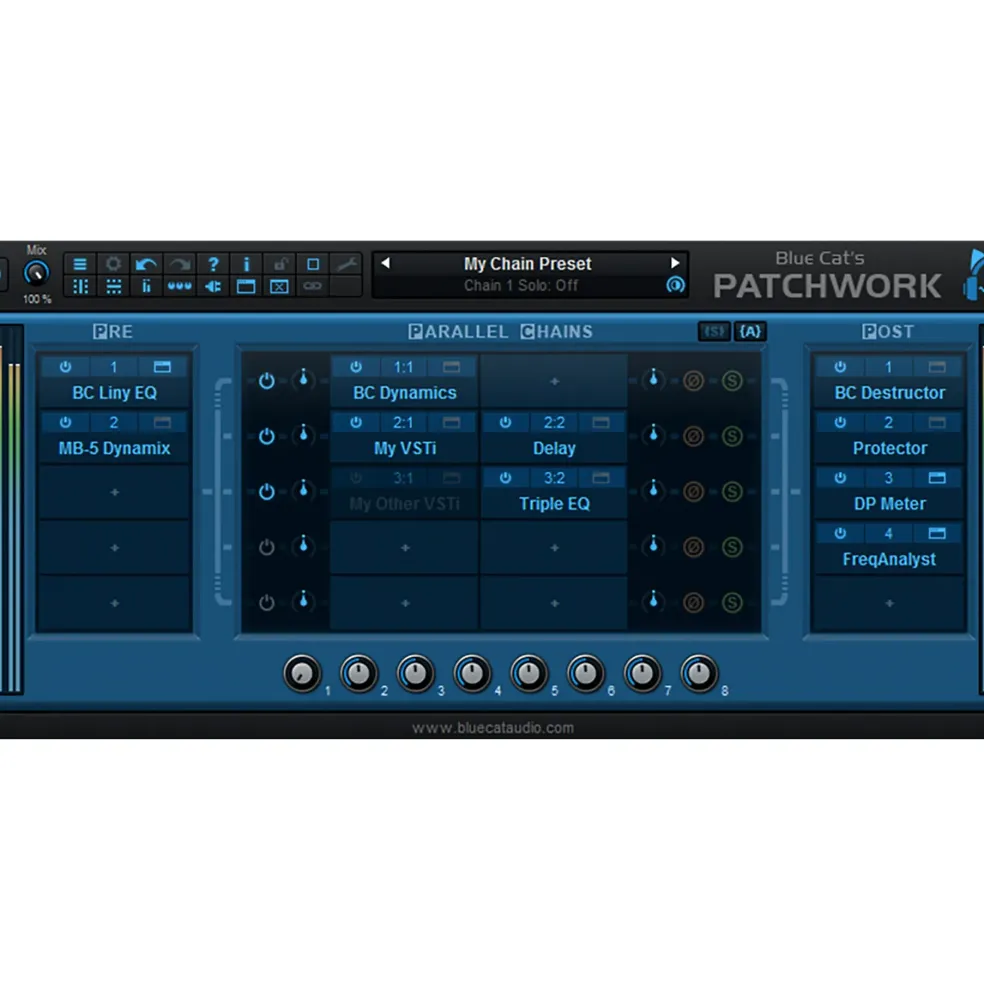This screenshot has height=985, width=984.
Task: Toggle power on parallel chain row 1
Action: point(266,381)
